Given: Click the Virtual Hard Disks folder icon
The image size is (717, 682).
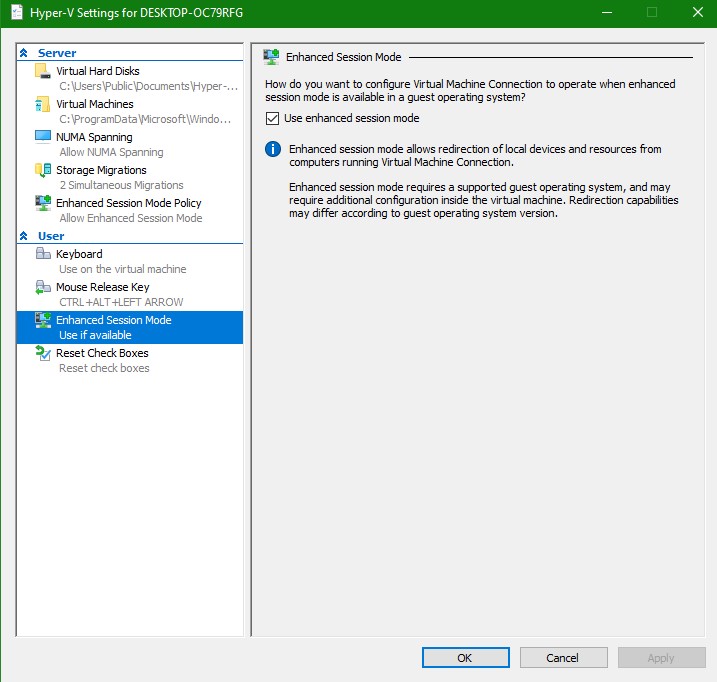Looking at the screenshot, I should click(42, 71).
